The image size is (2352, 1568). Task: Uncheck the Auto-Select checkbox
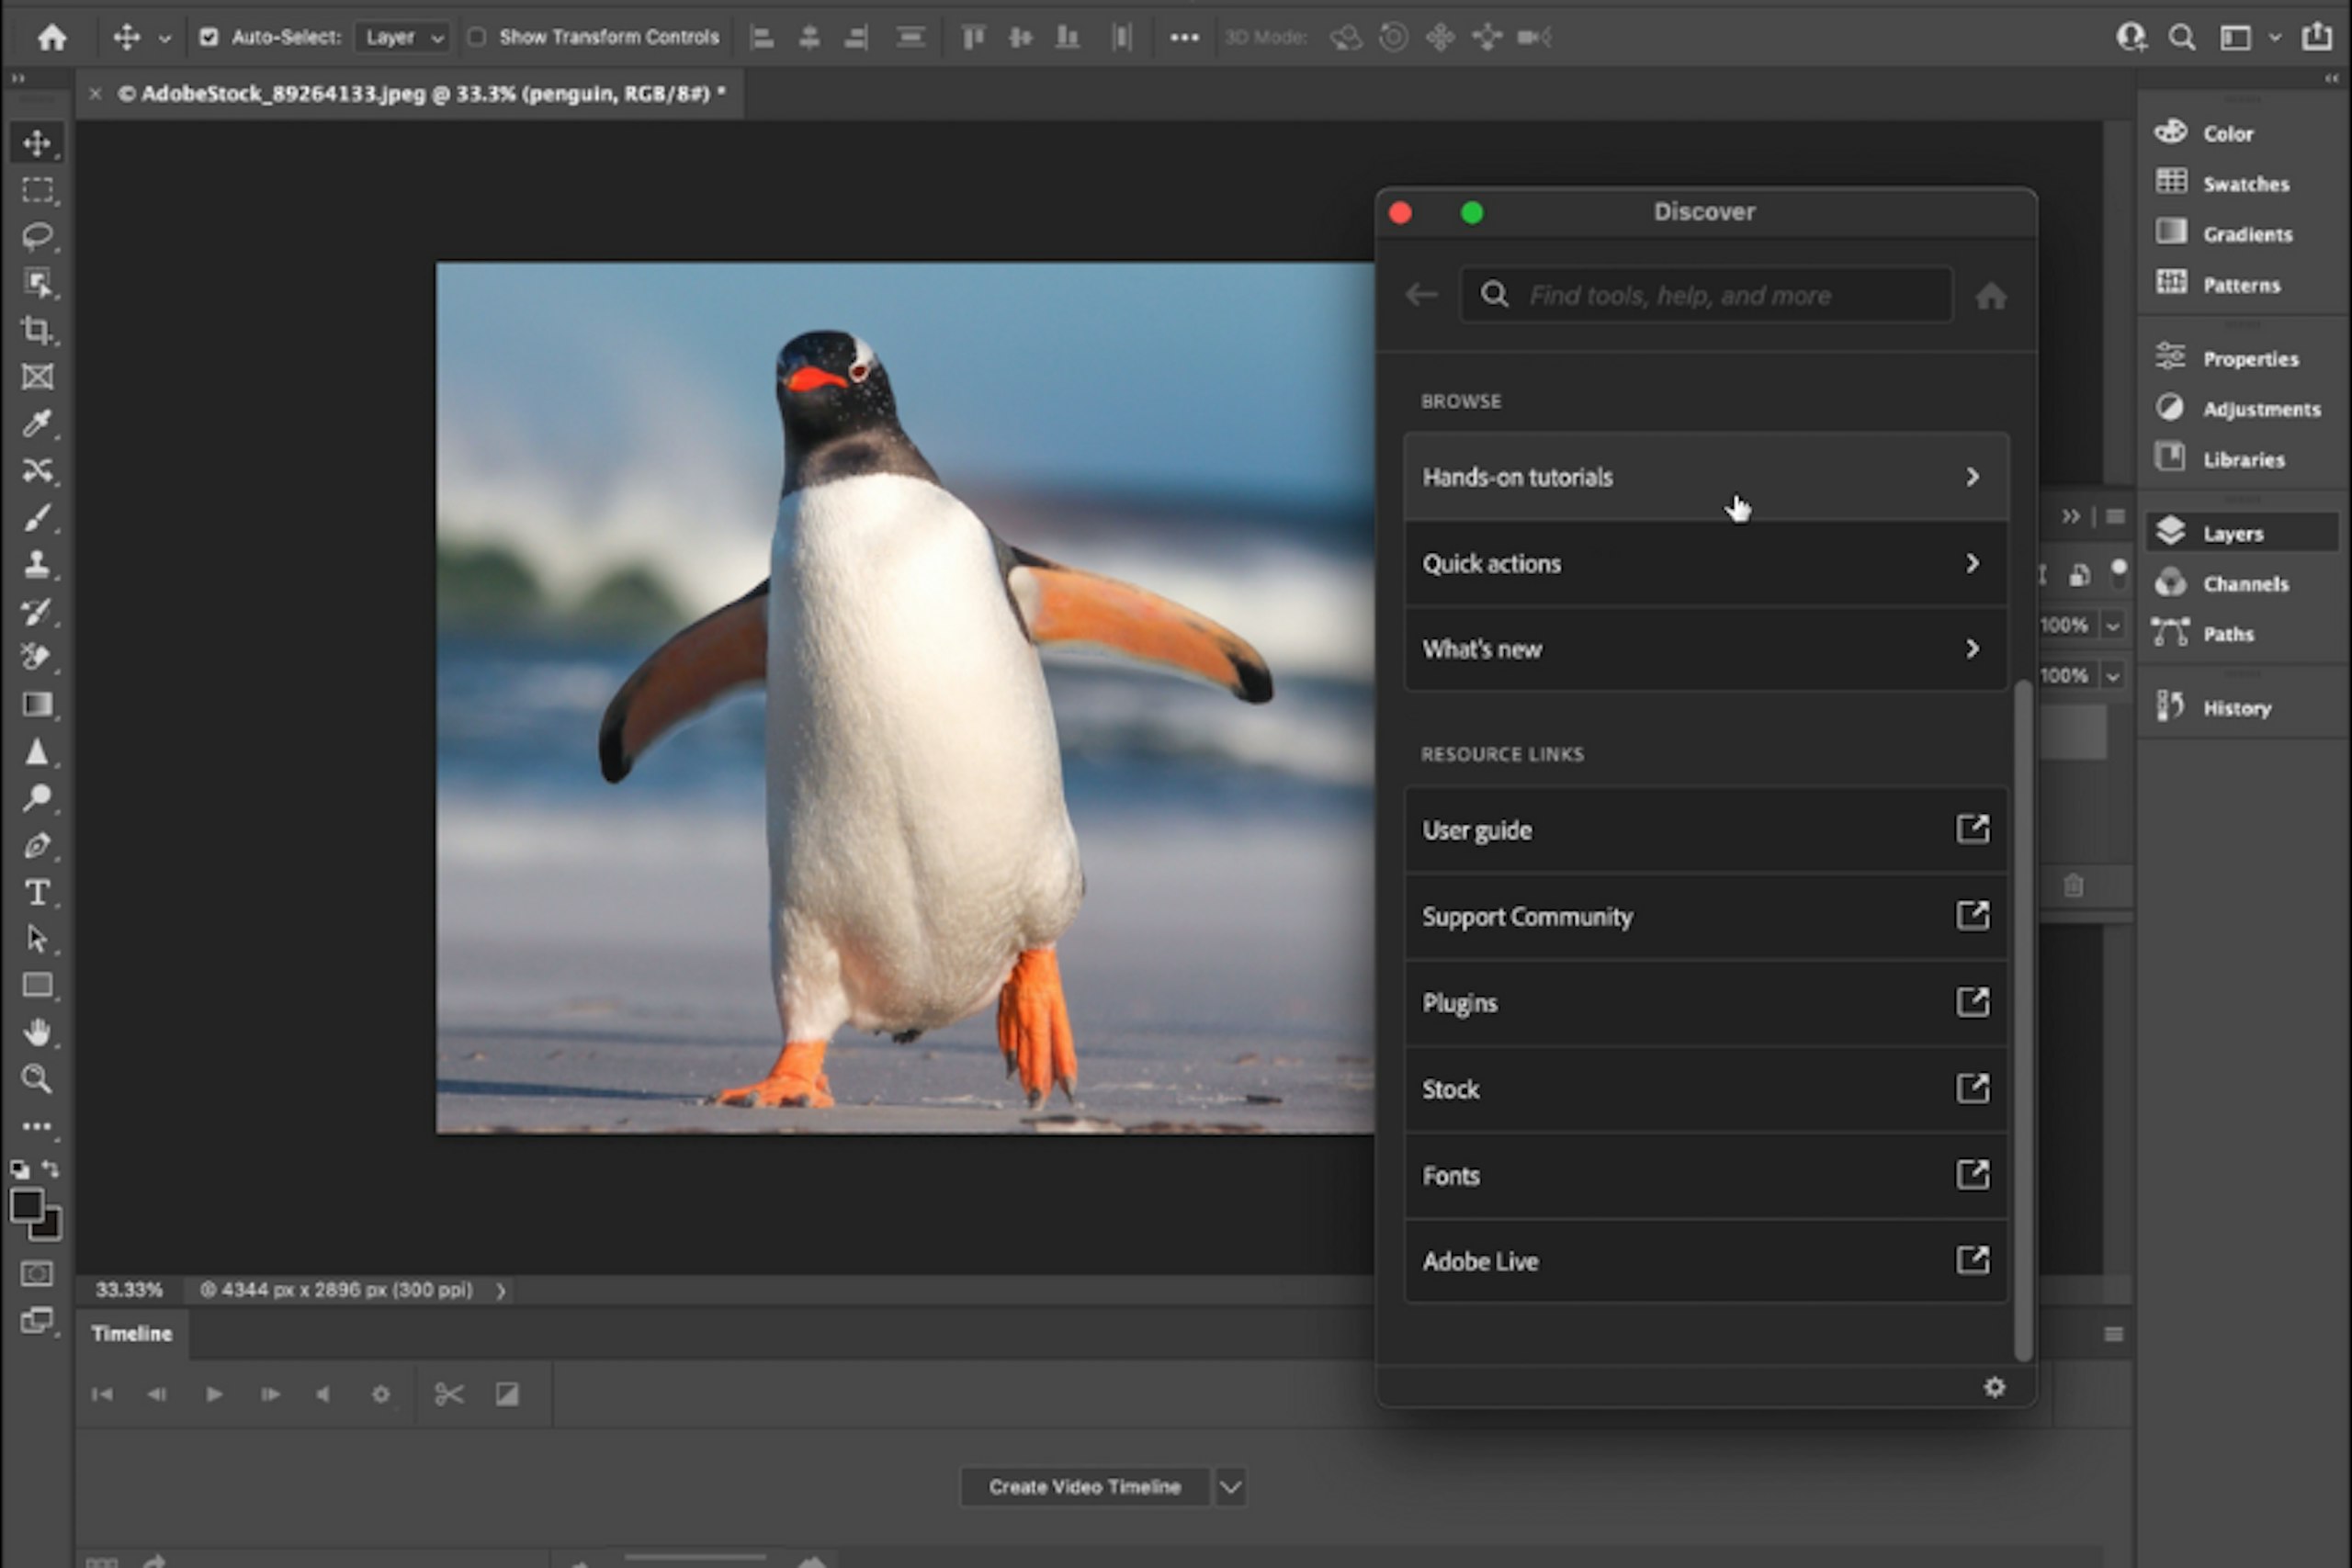208,37
